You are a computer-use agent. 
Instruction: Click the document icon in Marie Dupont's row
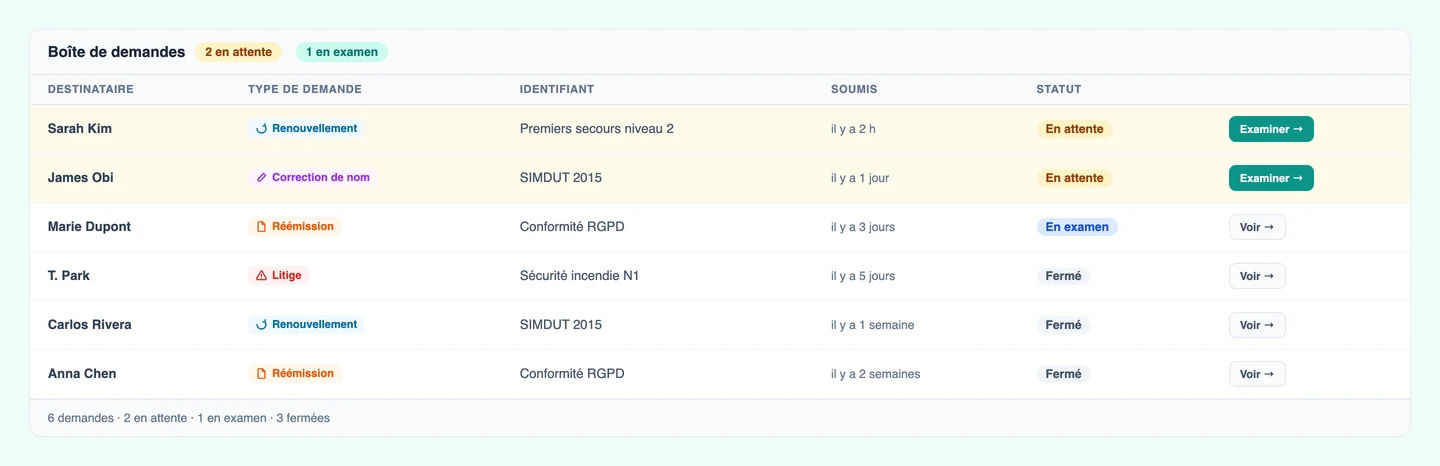click(262, 227)
